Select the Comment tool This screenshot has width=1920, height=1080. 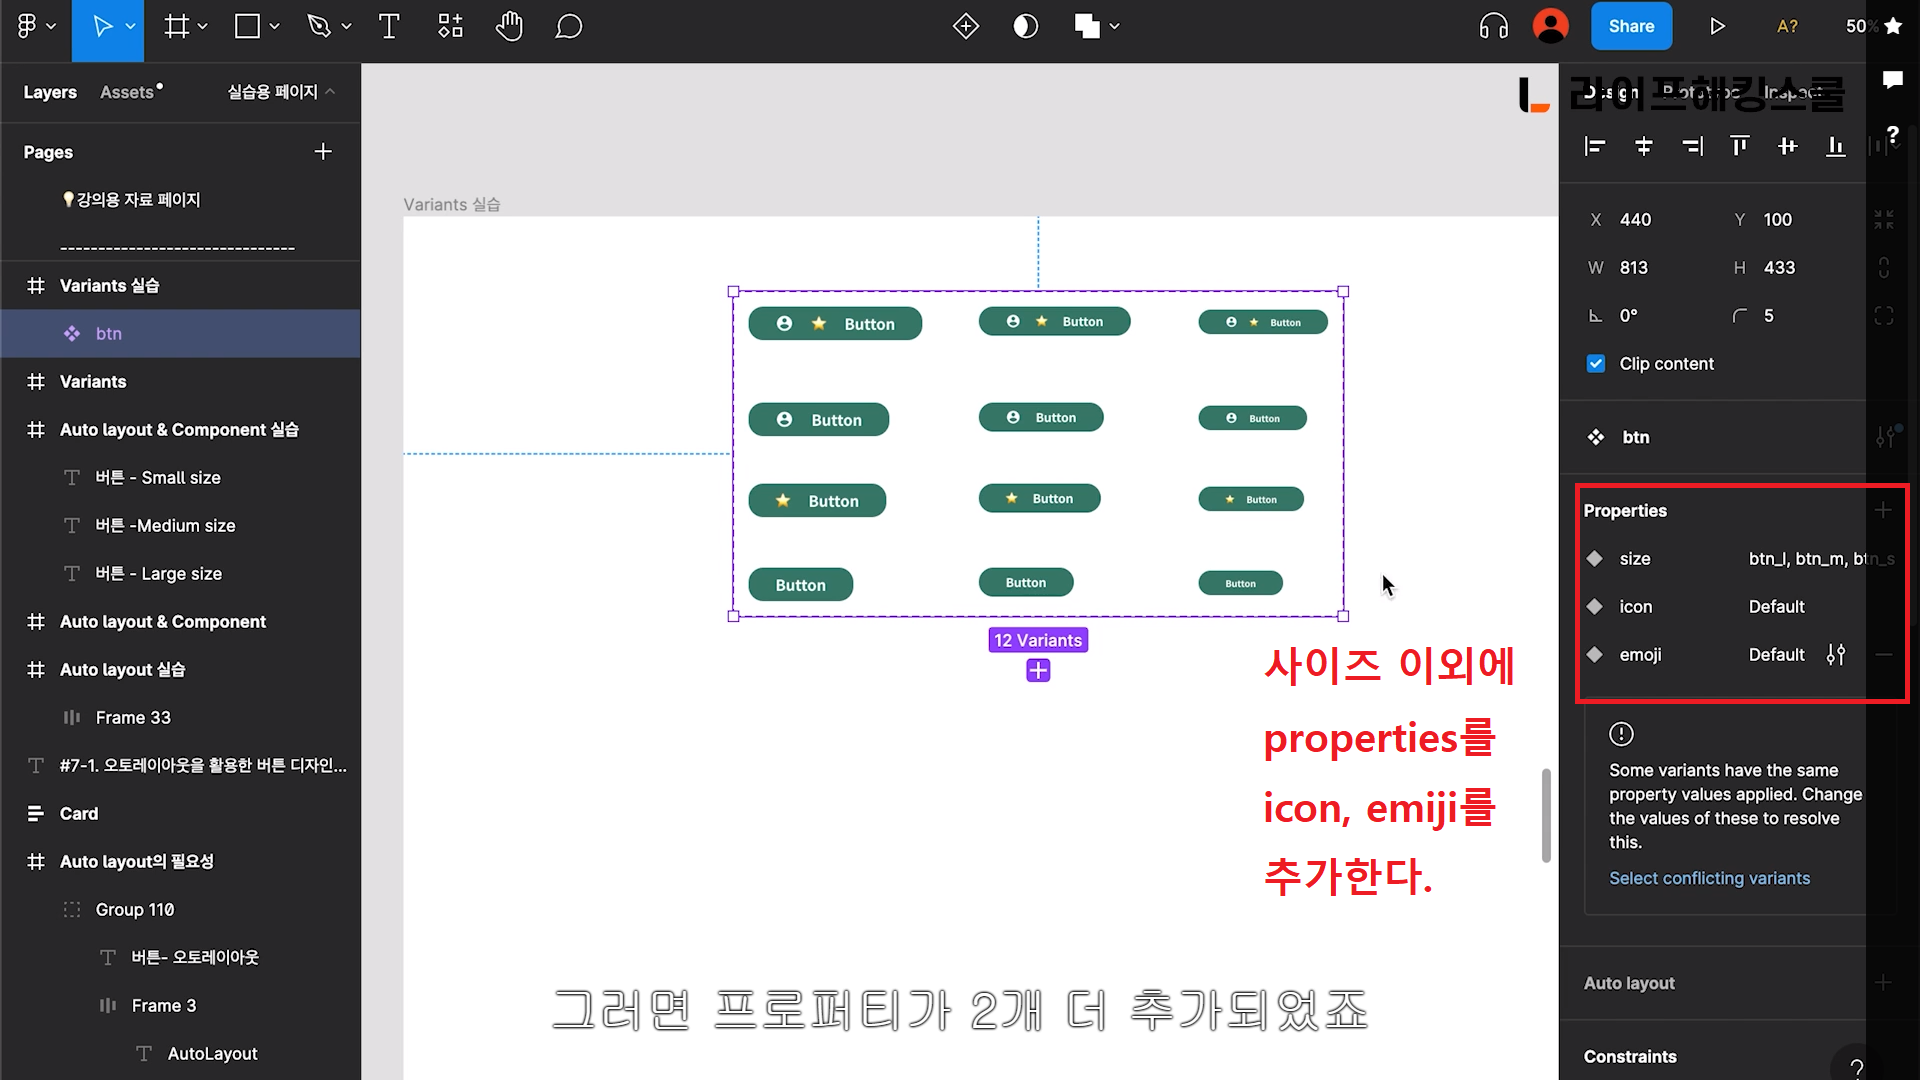tap(568, 27)
